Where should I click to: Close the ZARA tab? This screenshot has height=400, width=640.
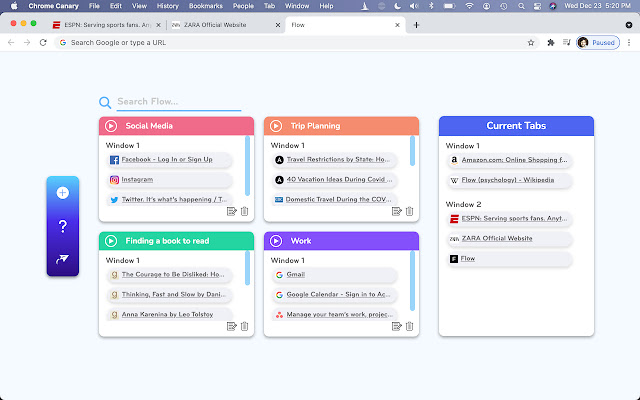click(278, 25)
